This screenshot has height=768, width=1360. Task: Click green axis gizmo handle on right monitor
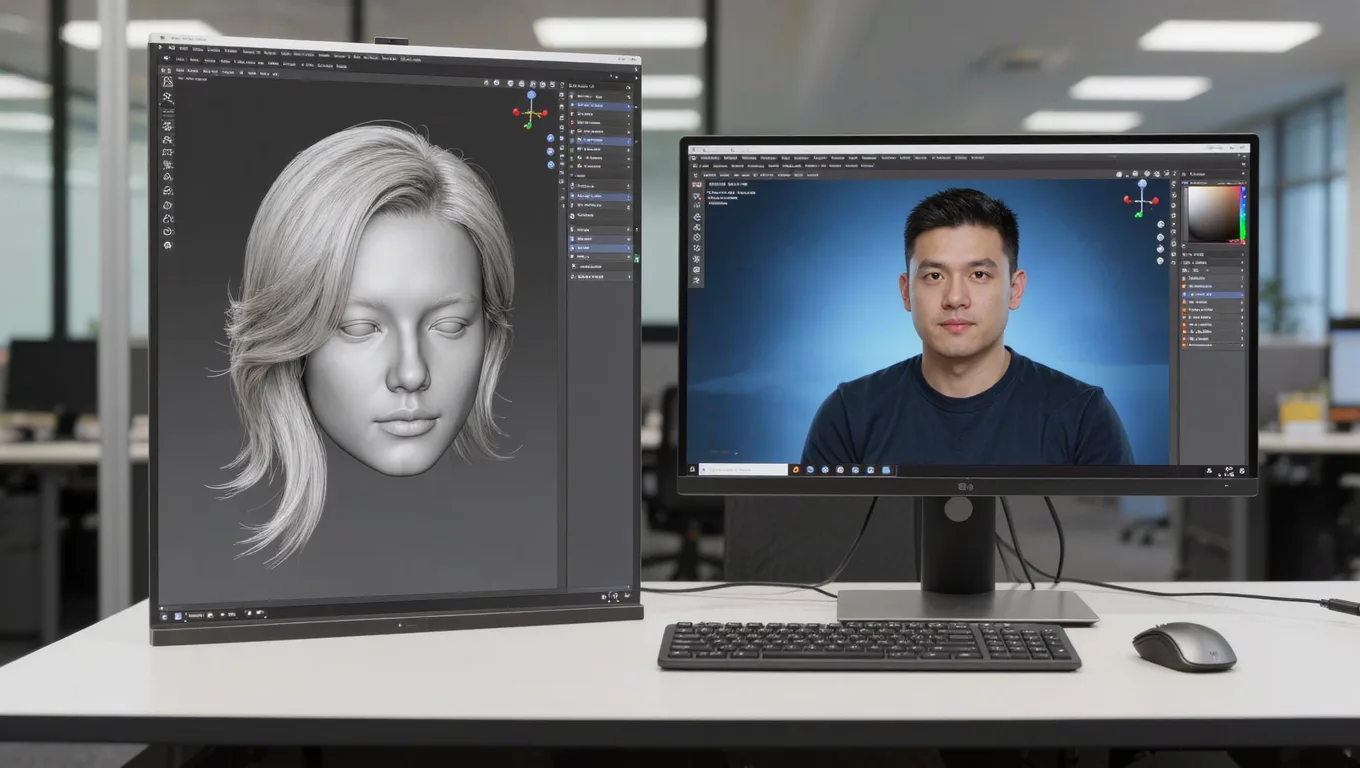(x=1138, y=214)
